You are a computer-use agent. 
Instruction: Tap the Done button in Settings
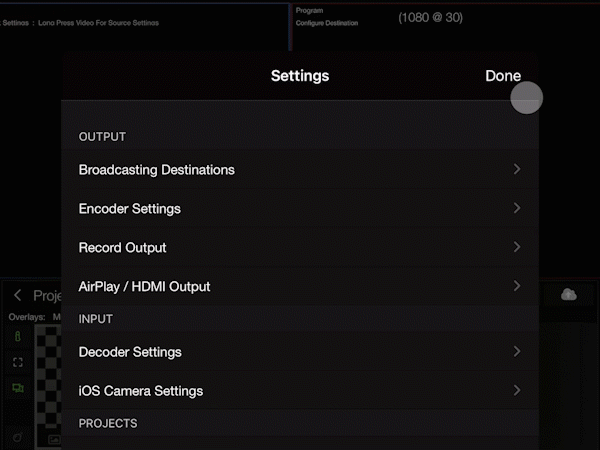coord(502,76)
